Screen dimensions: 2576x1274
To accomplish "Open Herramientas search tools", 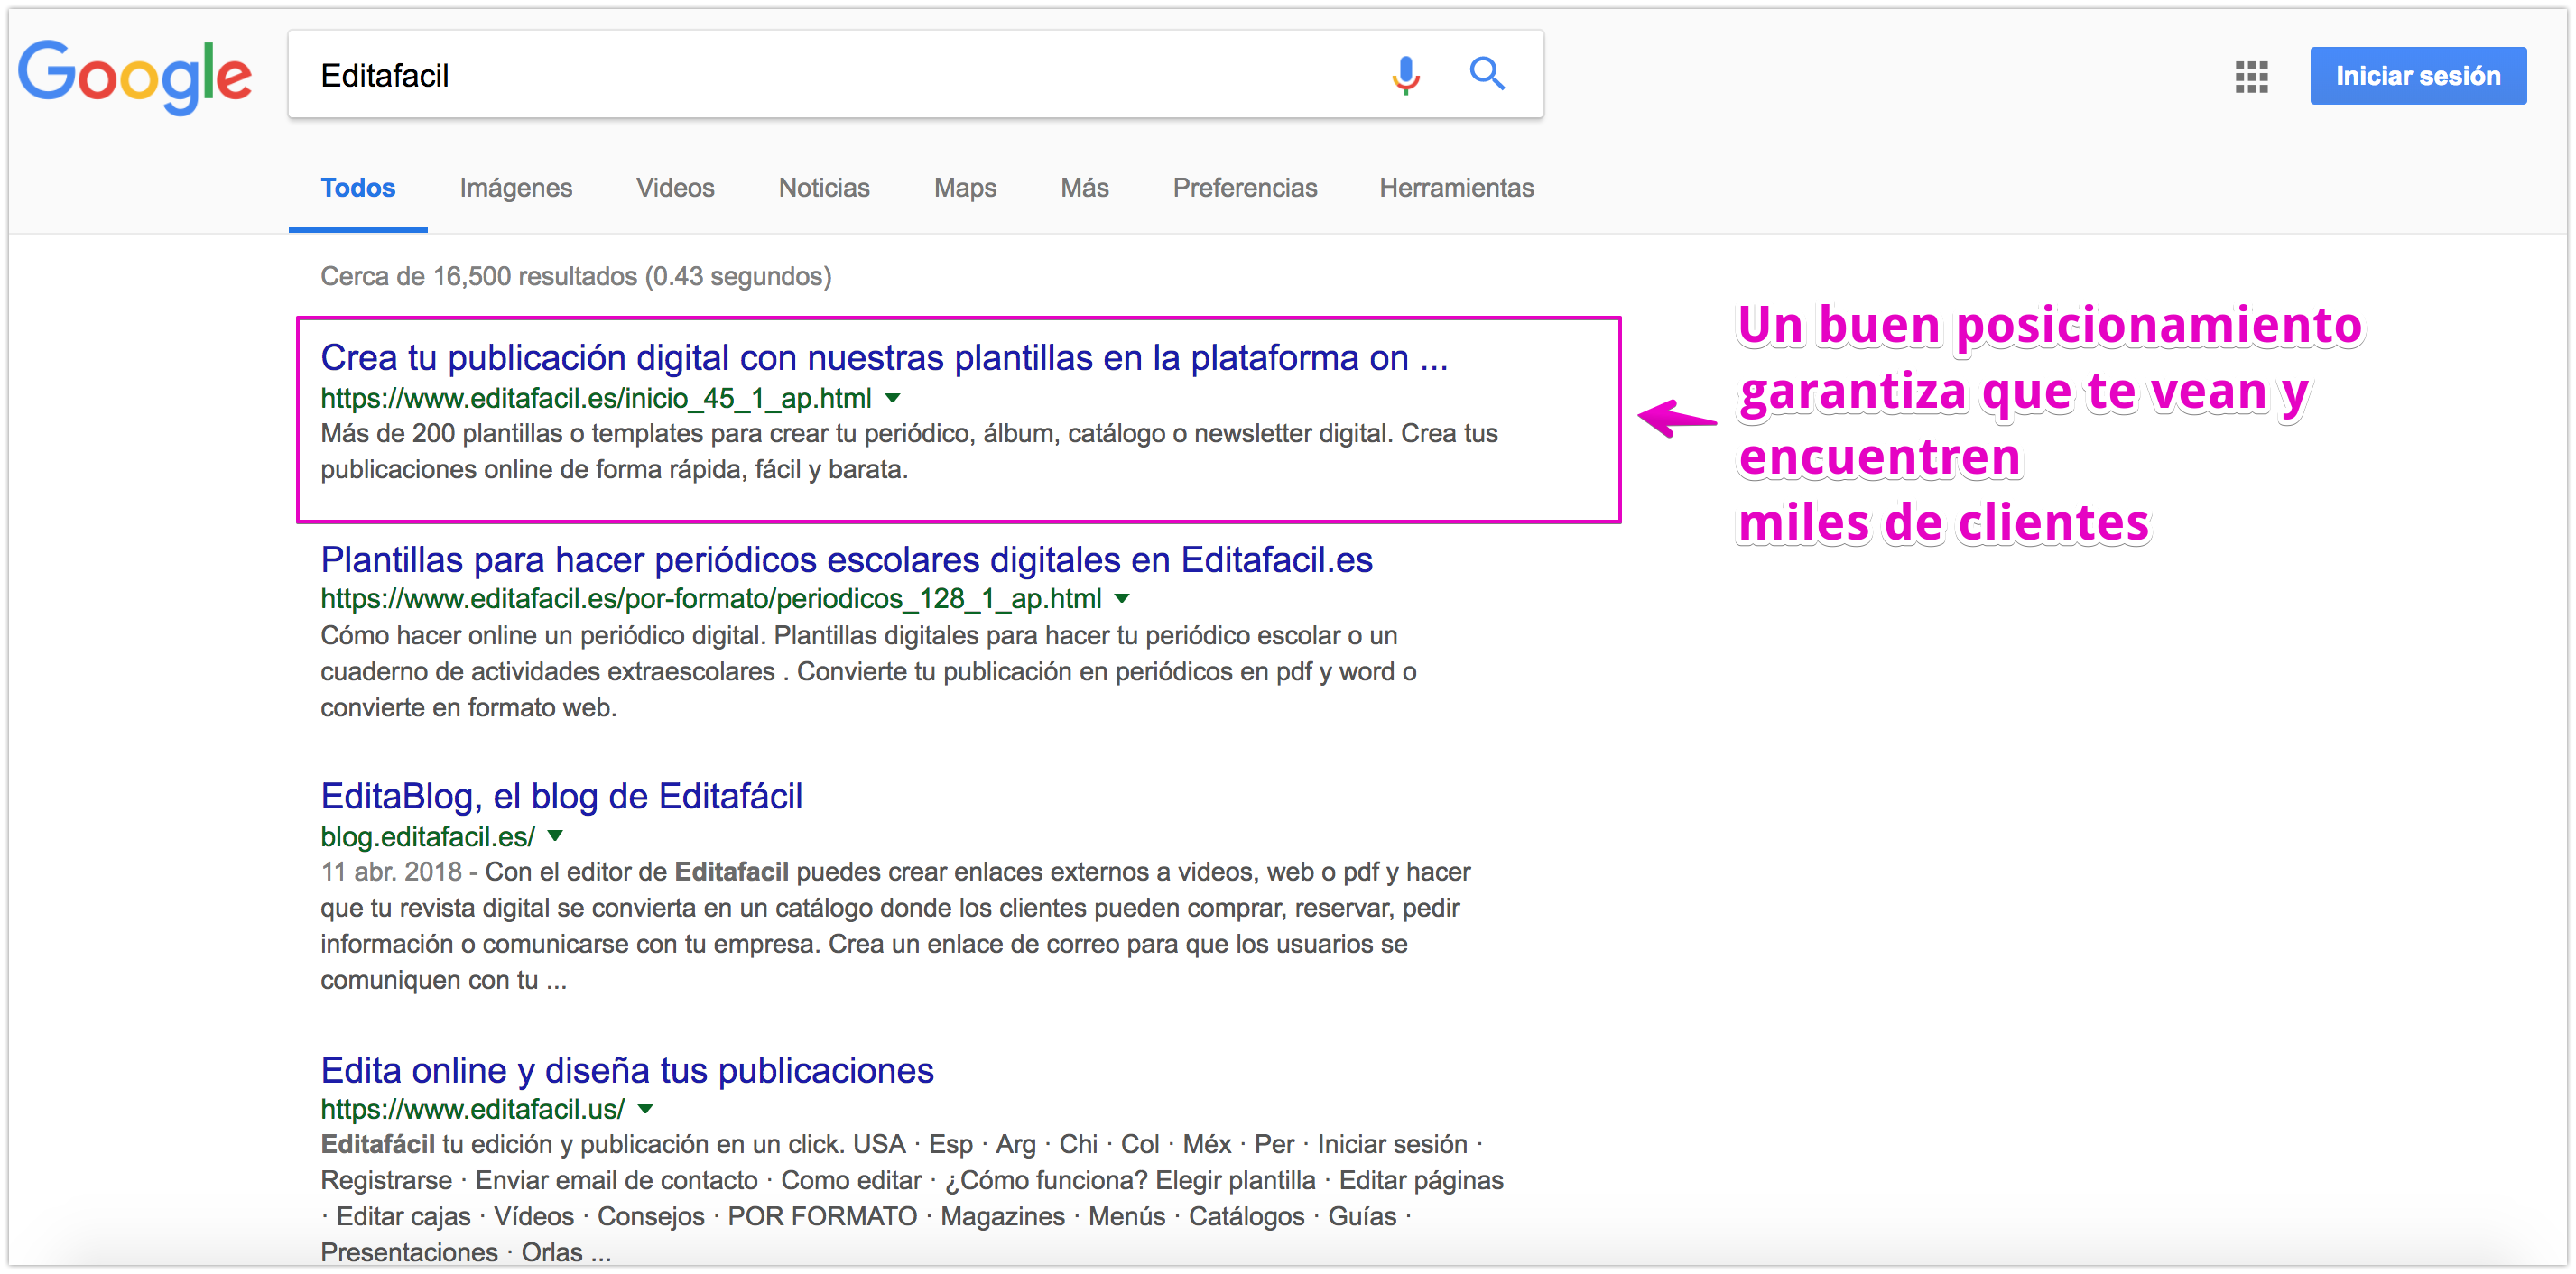I will [x=1456, y=188].
